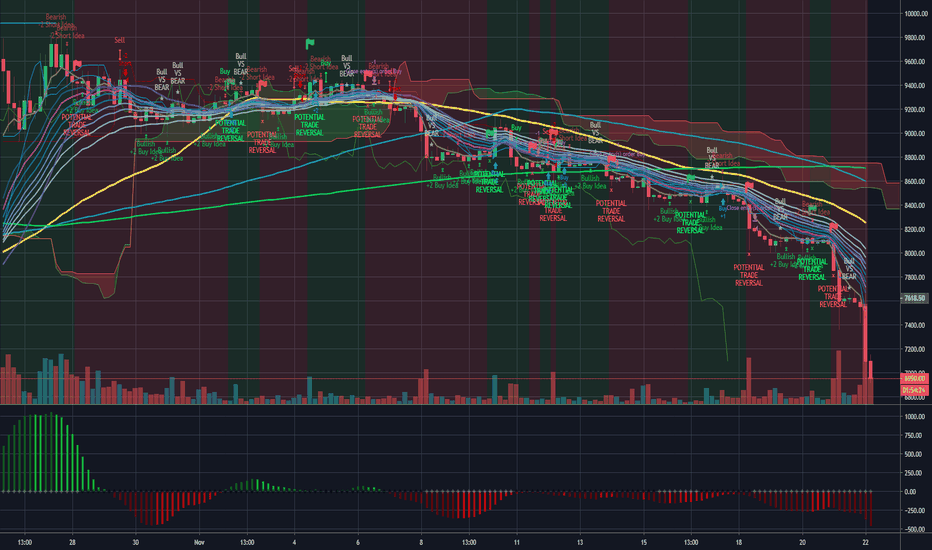The width and height of the screenshot is (932, 550).
Task: Click the 8000.00 price scale label
Action: 915,253
